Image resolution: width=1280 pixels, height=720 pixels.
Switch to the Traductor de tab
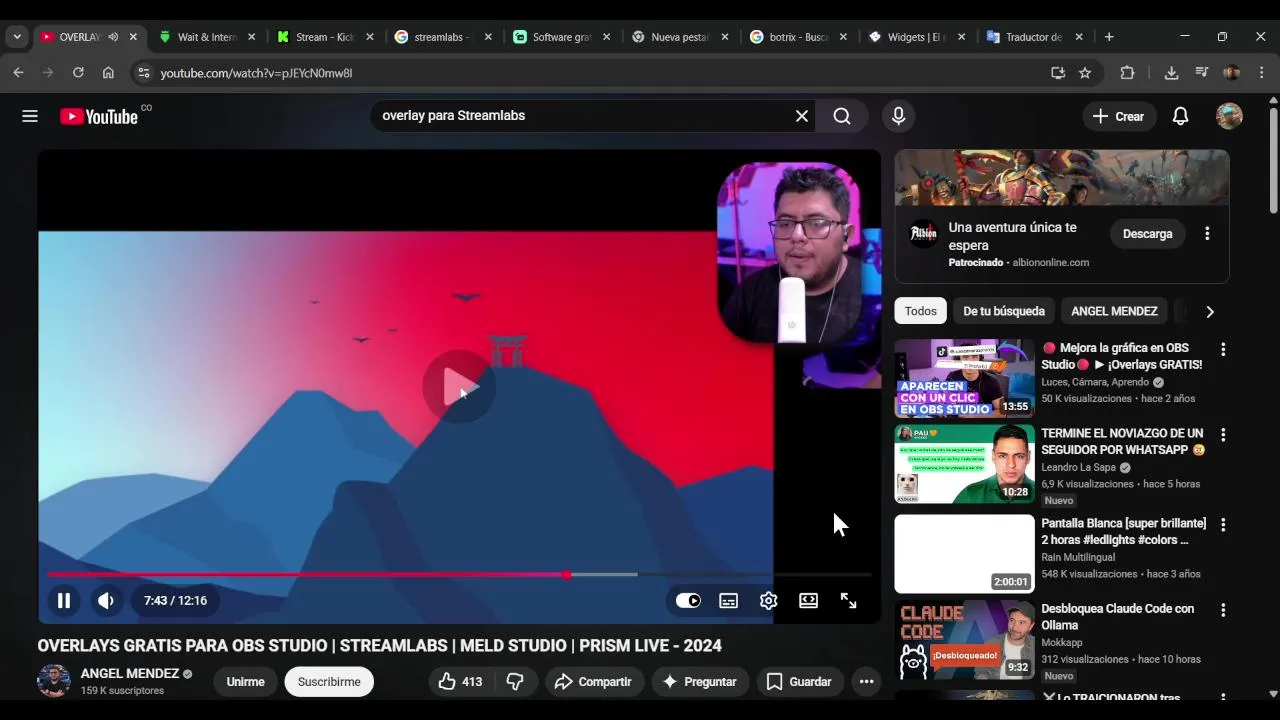pyautogui.click(x=1033, y=37)
